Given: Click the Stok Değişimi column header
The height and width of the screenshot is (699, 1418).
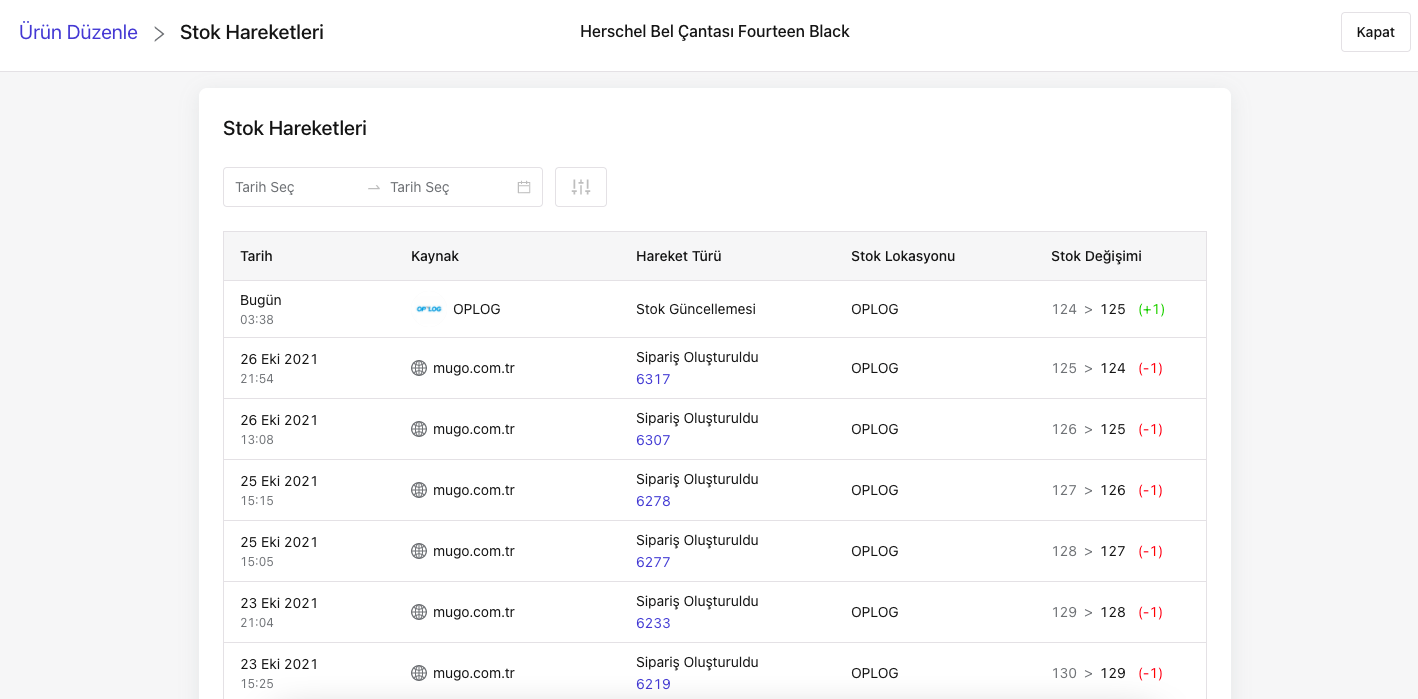Looking at the screenshot, I should [1096, 256].
